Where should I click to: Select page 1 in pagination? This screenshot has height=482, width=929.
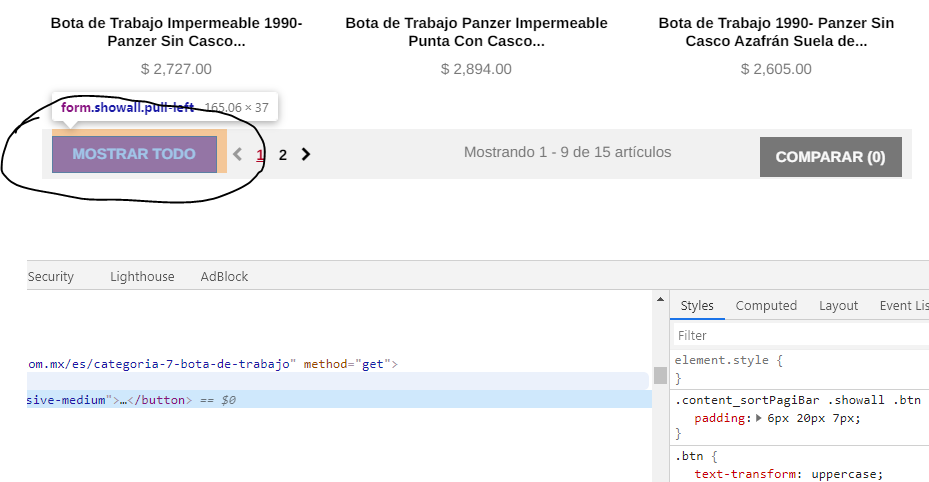(x=260, y=155)
